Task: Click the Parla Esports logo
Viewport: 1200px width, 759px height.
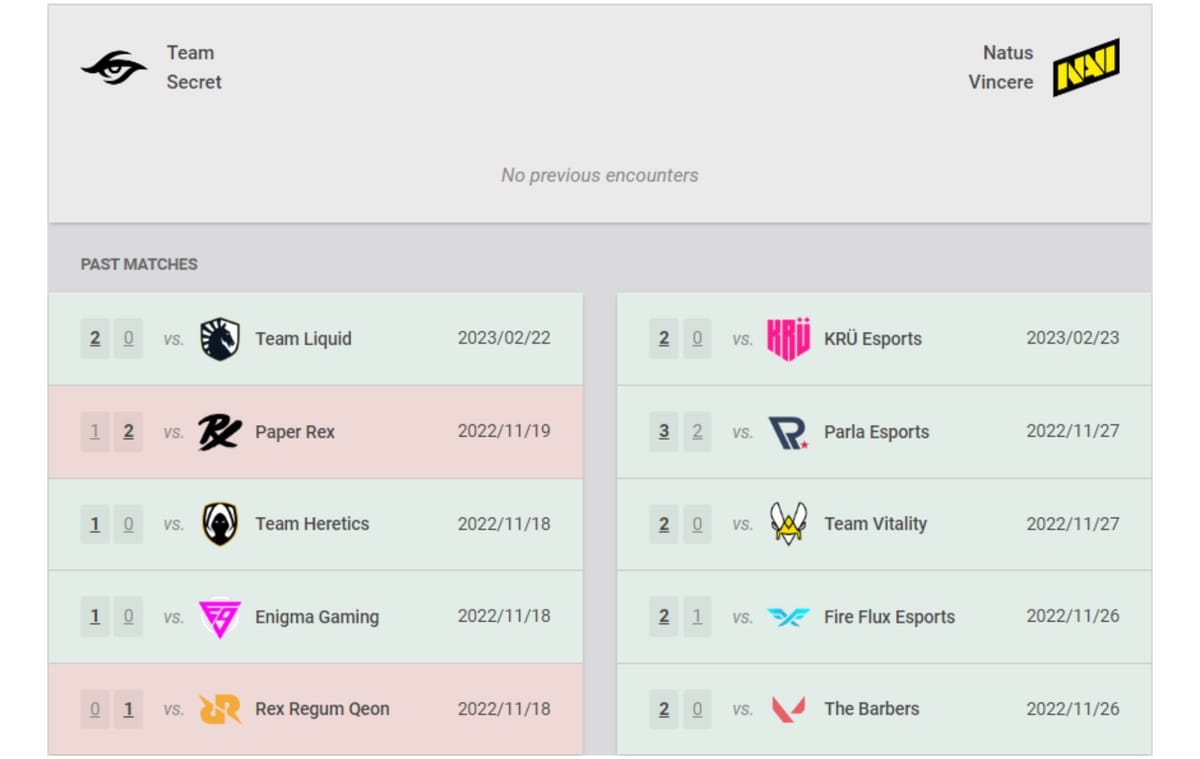Action: (789, 431)
